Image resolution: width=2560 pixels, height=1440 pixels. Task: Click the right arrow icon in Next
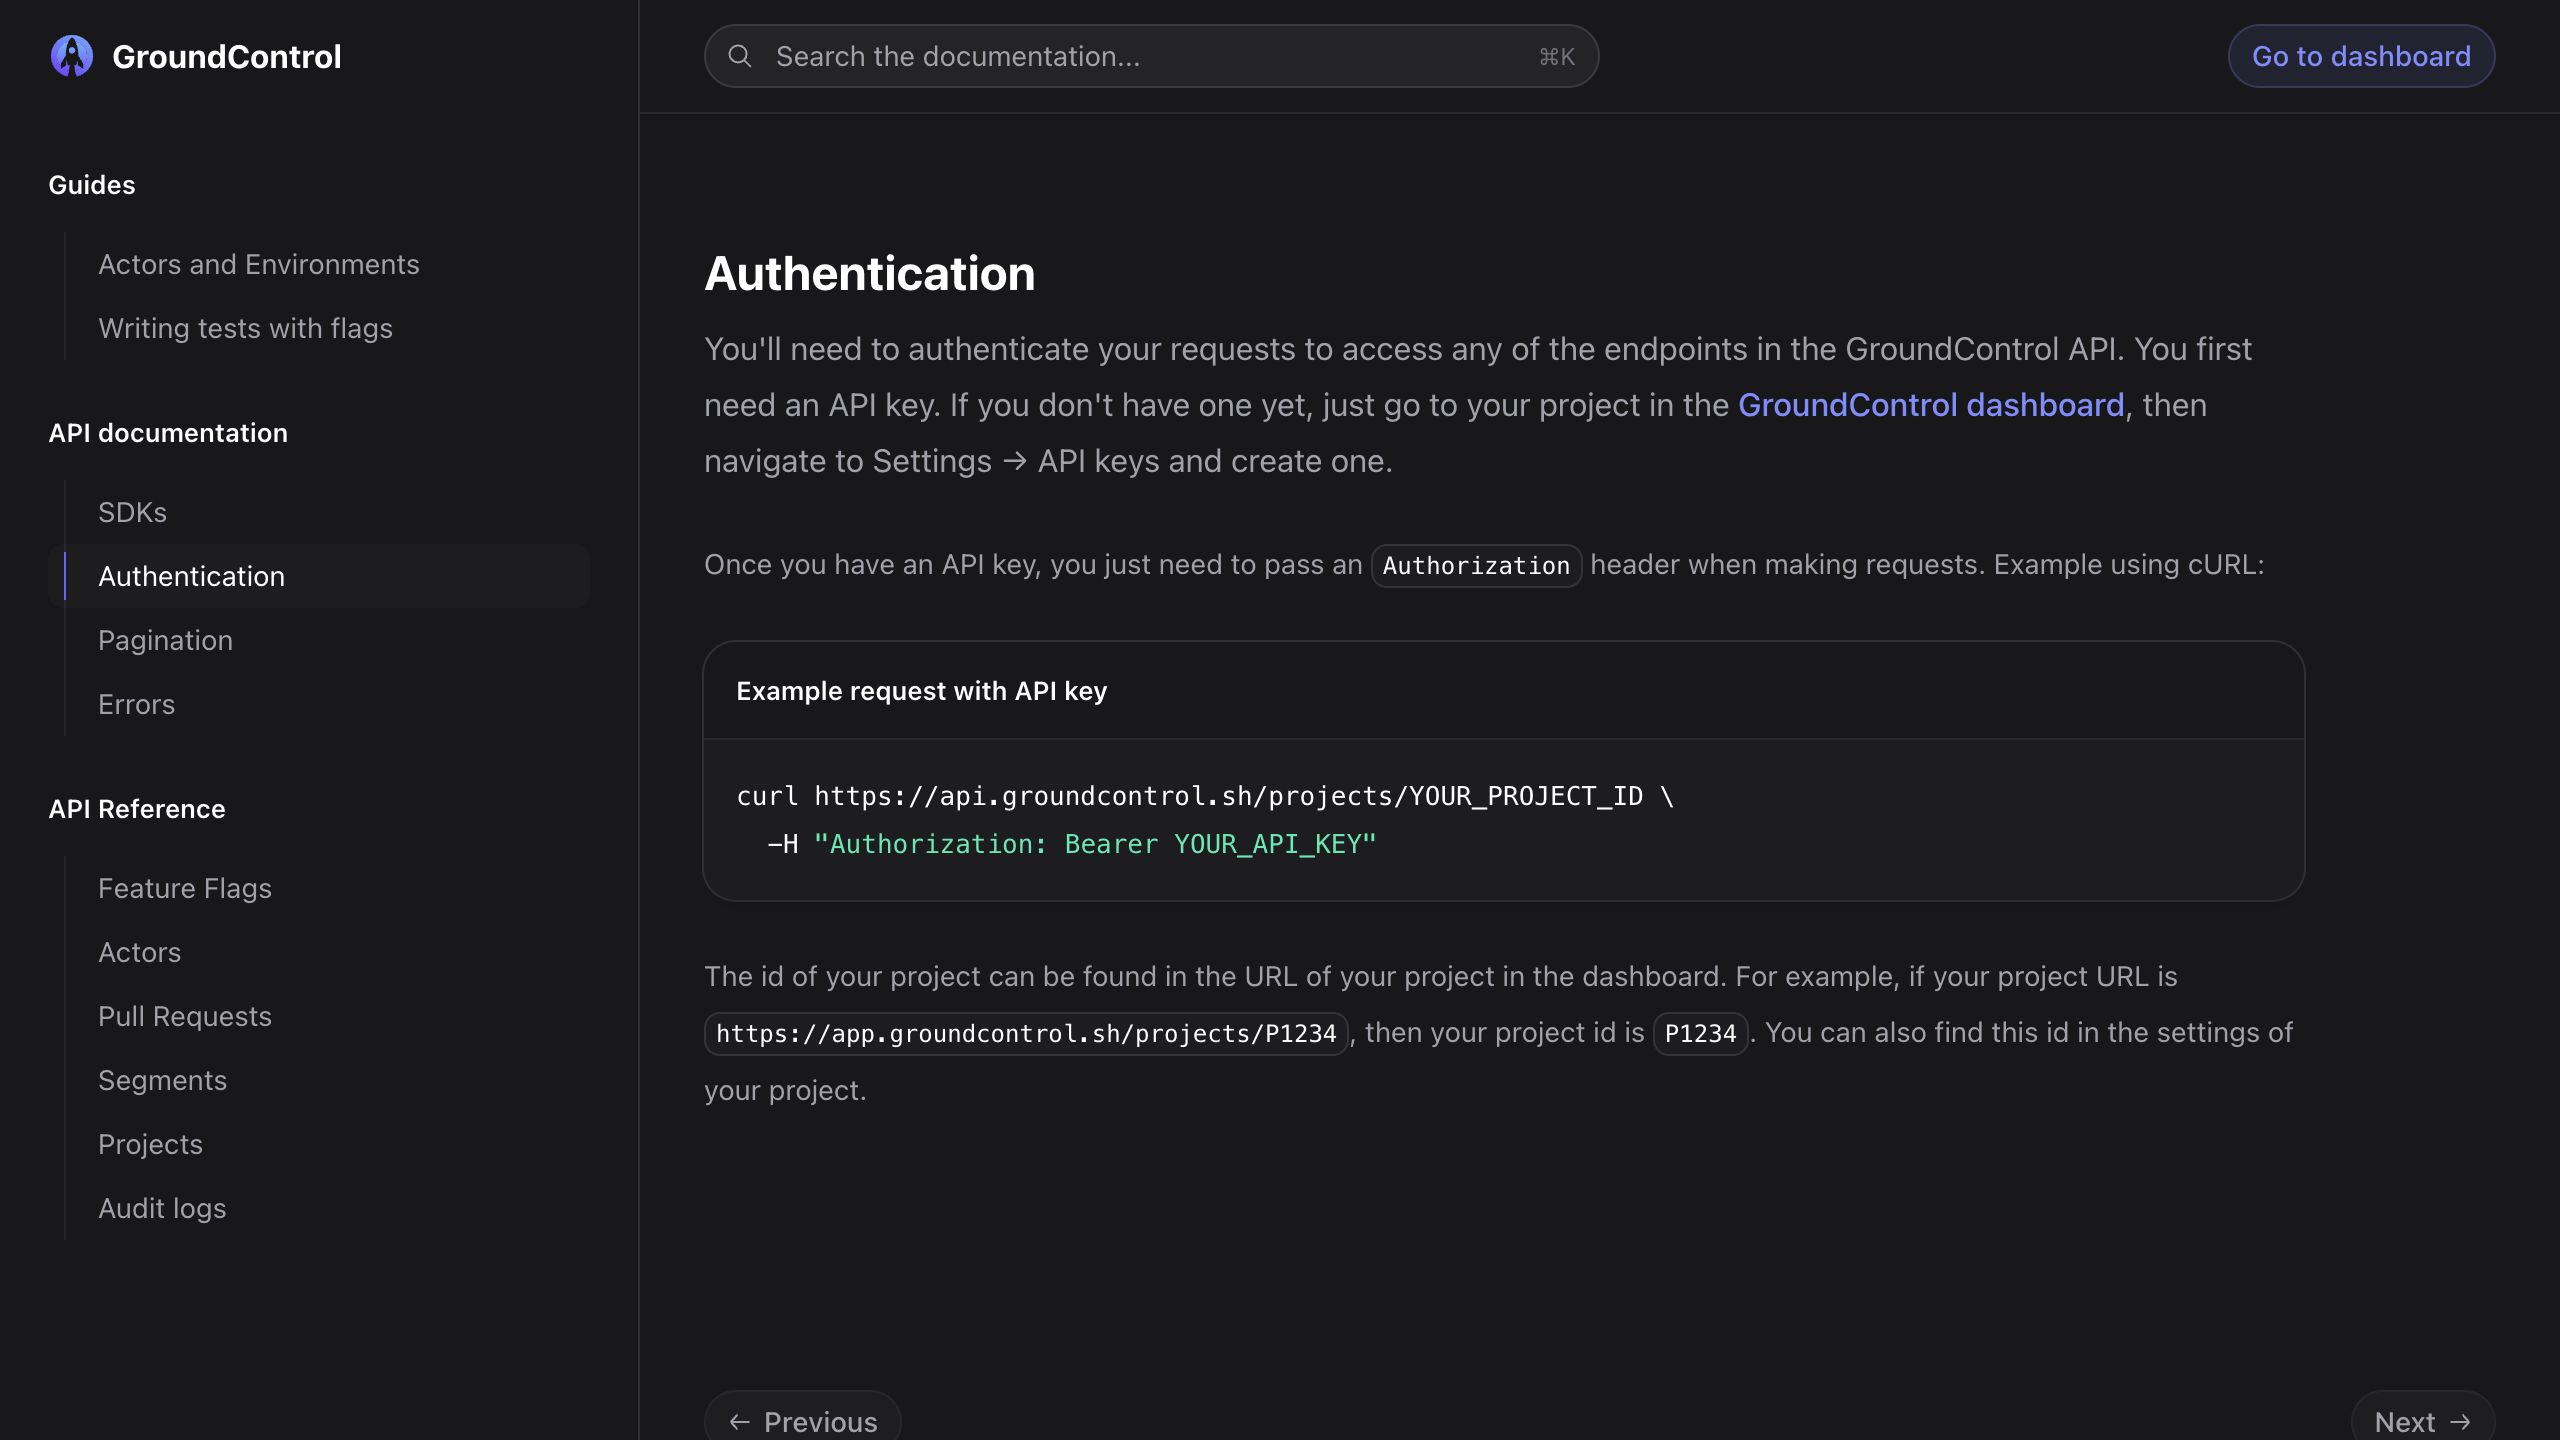(x=2461, y=1422)
